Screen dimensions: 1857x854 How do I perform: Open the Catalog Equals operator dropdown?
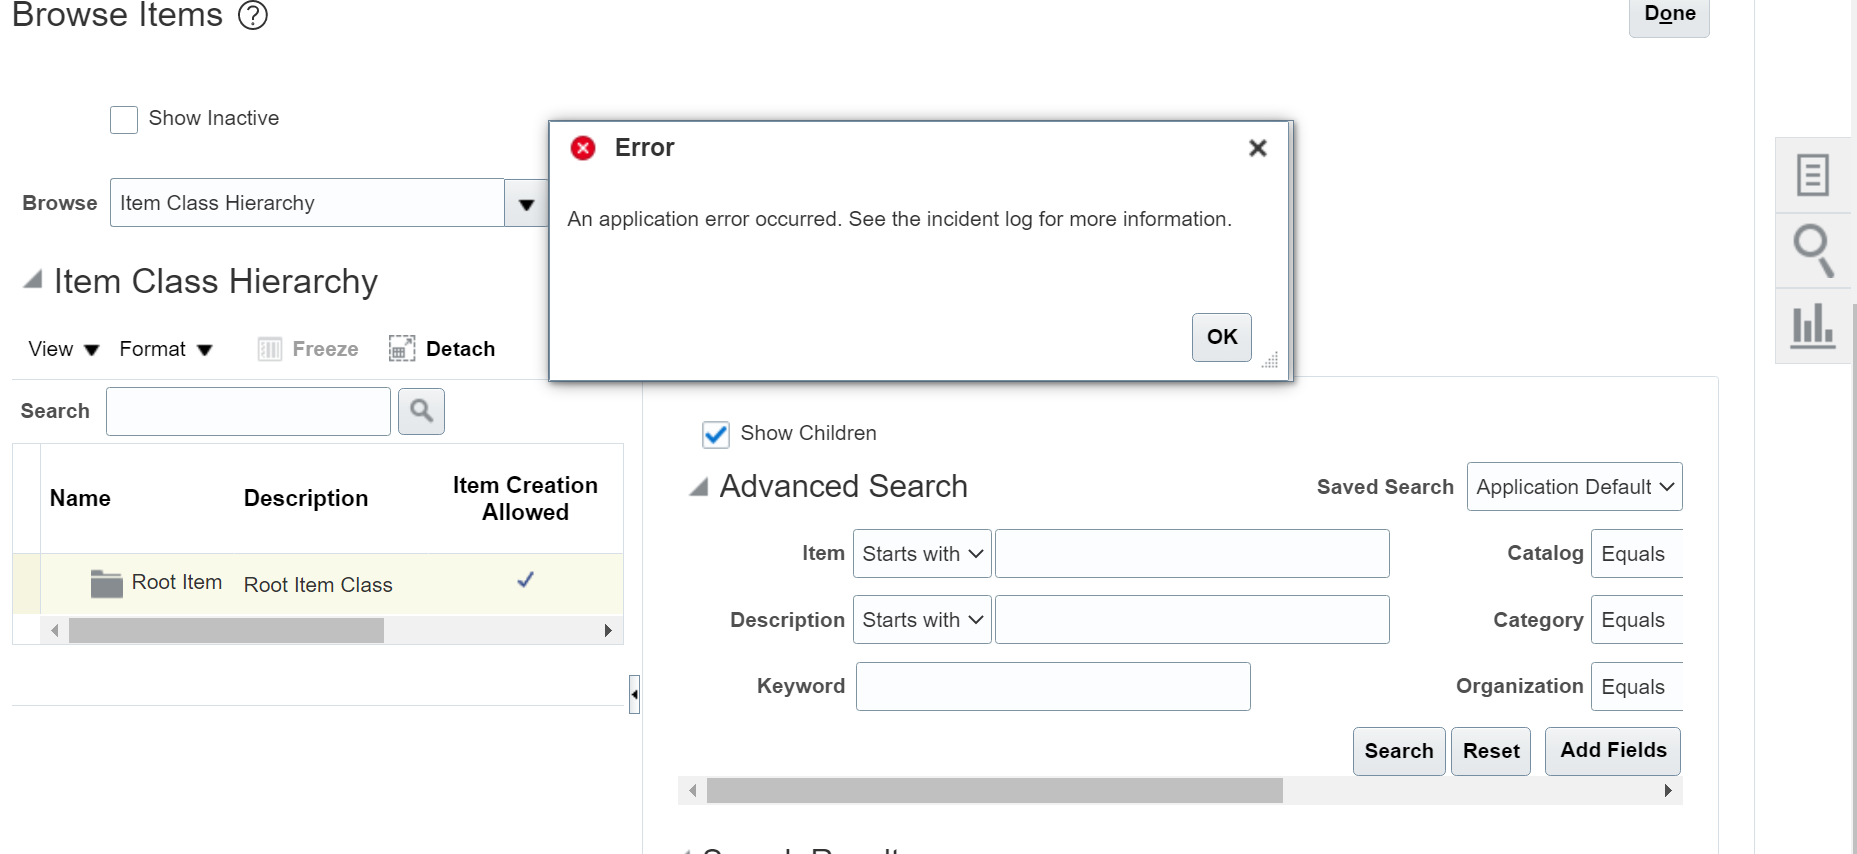coord(1637,554)
